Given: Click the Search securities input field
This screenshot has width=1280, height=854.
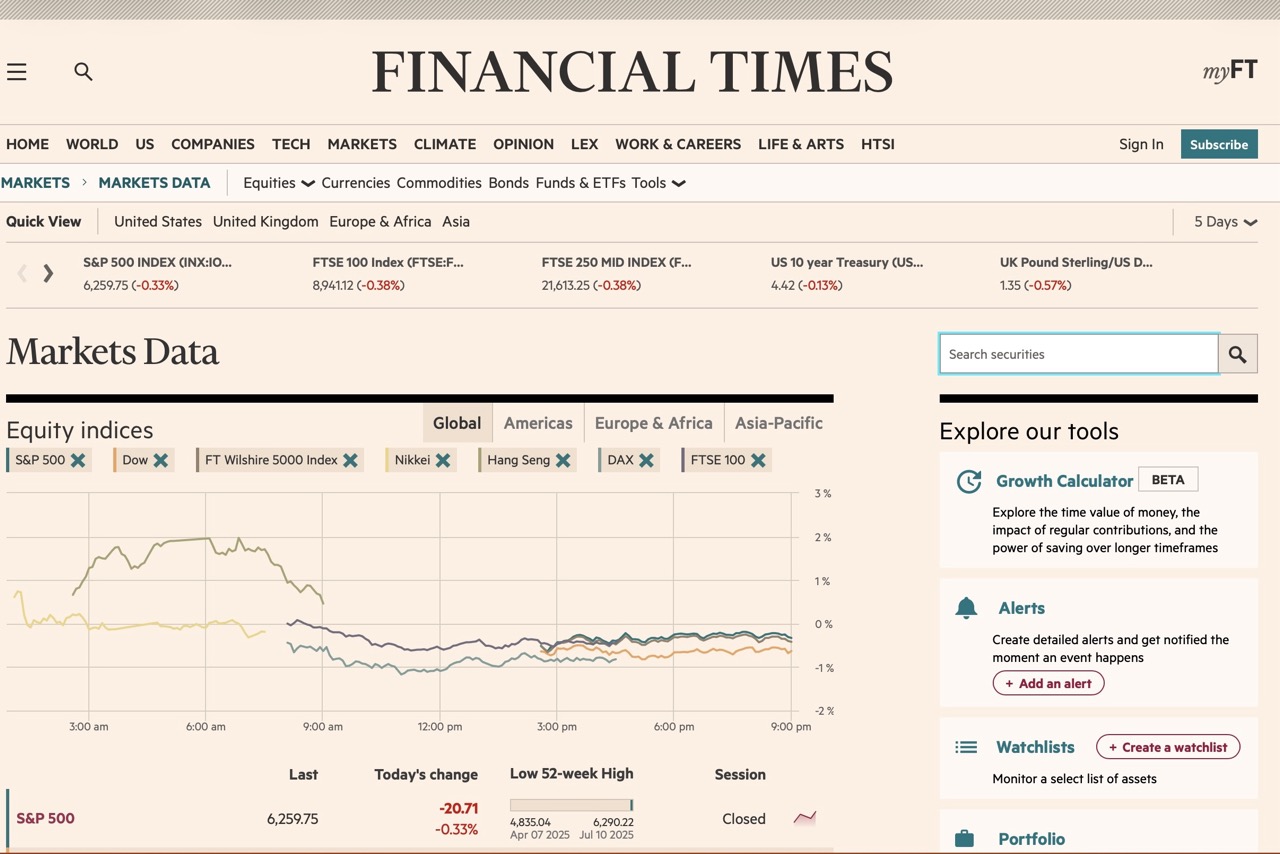Looking at the screenshot, I should coord(1078,353).
